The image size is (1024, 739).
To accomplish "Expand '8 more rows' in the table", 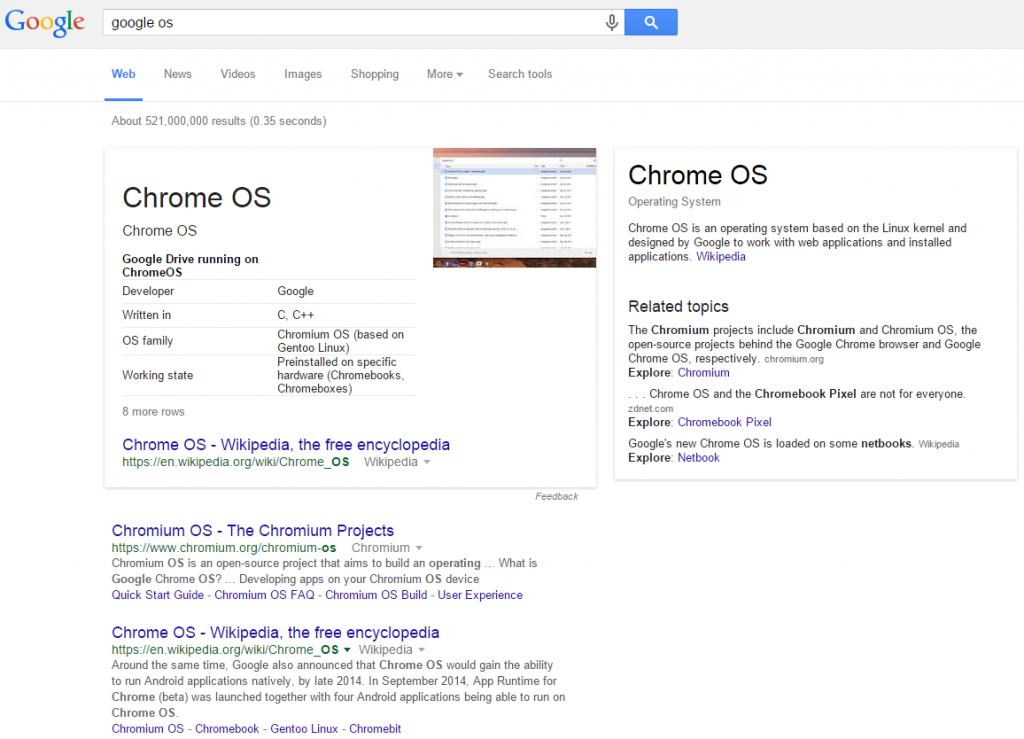I will pos(153,412).
